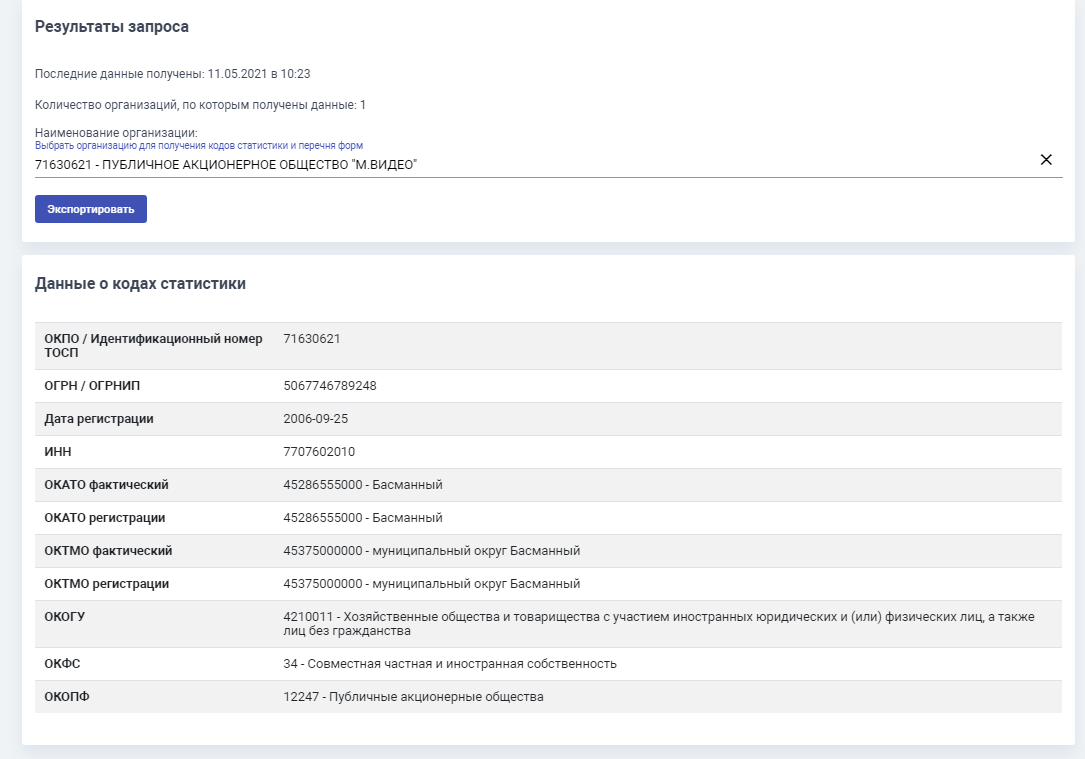This screenshot has height=759, width=1085.
Task: Select the ОКФС value 34 - Совместная частная
Action: (450, 664)
